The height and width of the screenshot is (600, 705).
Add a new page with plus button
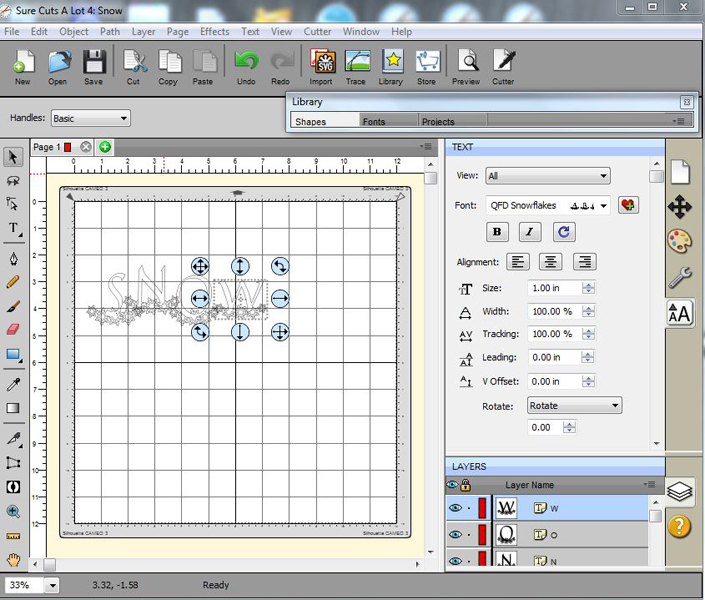105,147
